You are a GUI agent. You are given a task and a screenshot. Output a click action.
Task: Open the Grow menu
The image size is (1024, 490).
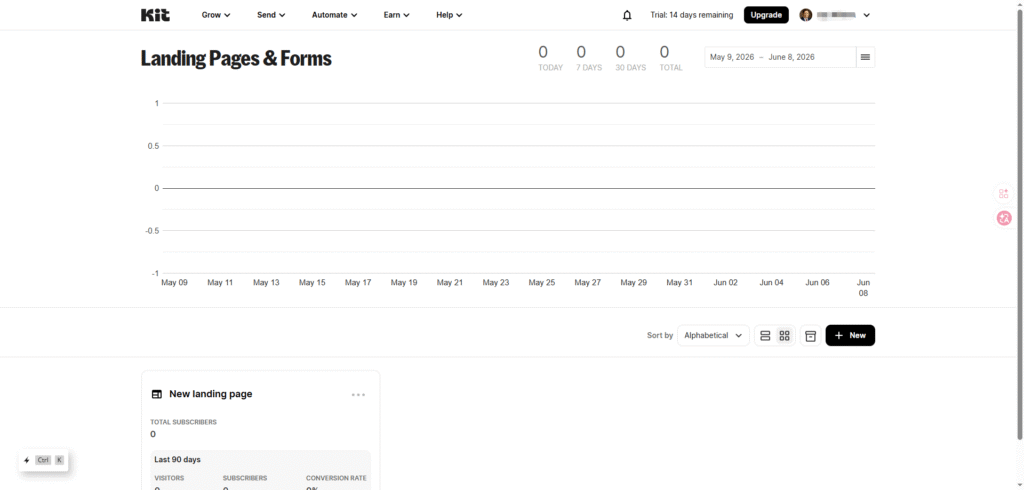click(x=216, y=15)
